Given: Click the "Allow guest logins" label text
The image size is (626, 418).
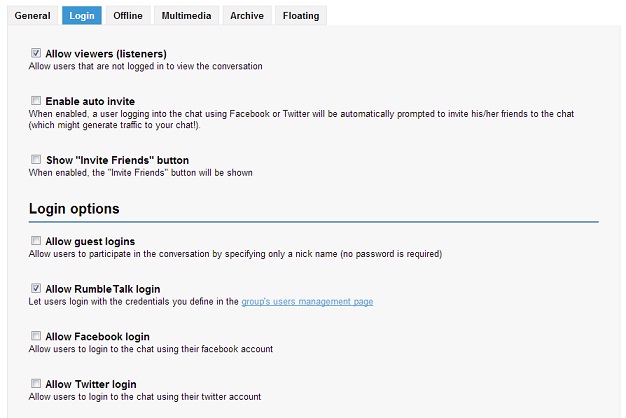Looking at the screenshot, I should coord(90,241).
